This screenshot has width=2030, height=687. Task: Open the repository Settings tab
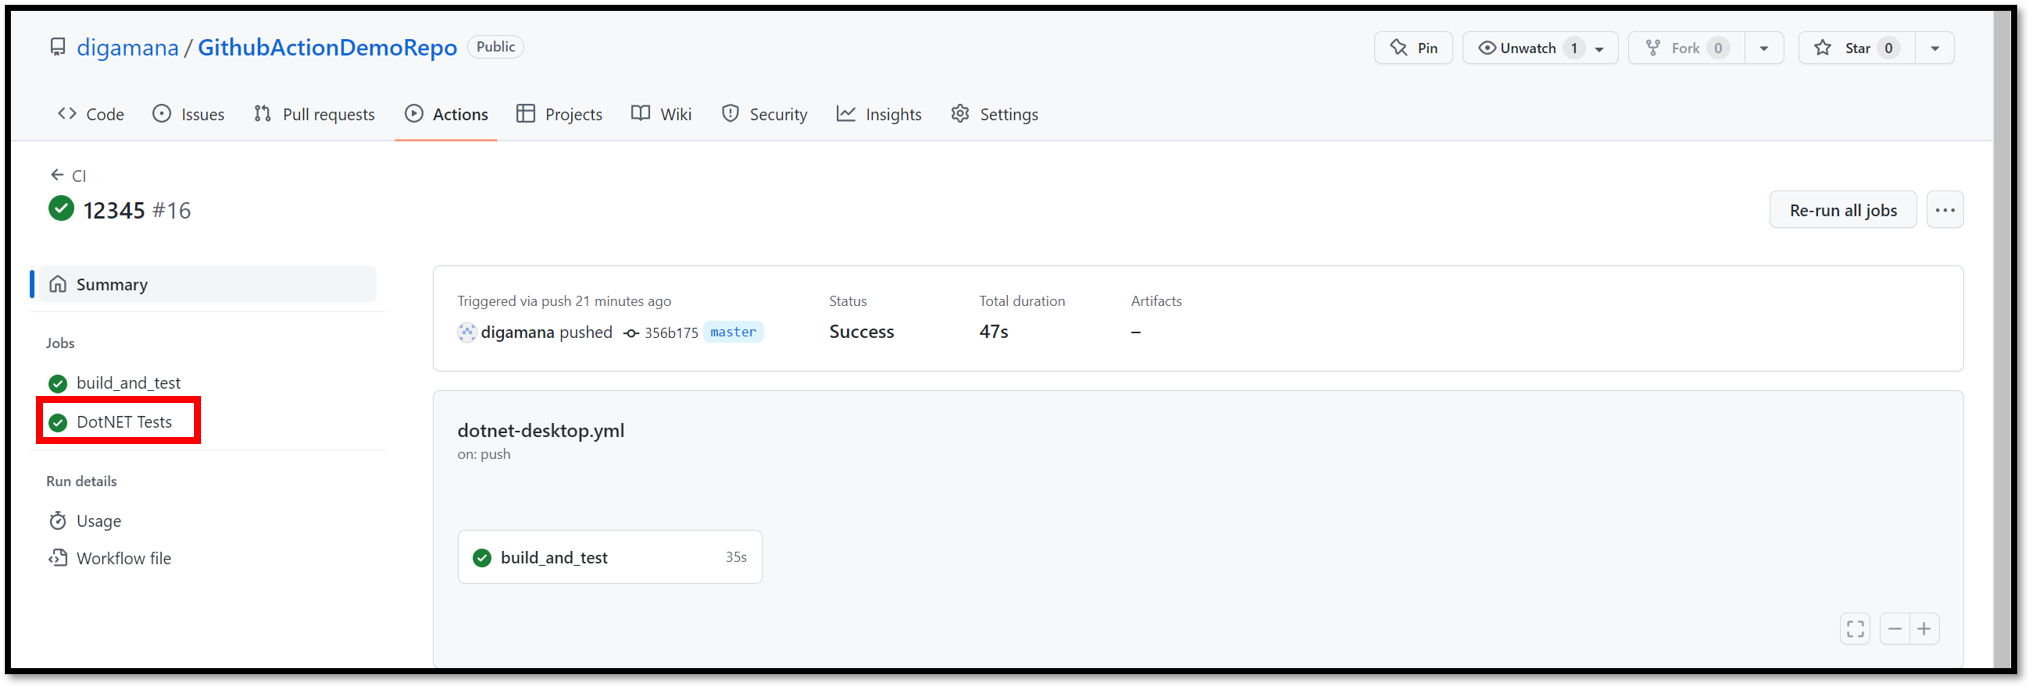pyautogui.click(x=994, y=114)
